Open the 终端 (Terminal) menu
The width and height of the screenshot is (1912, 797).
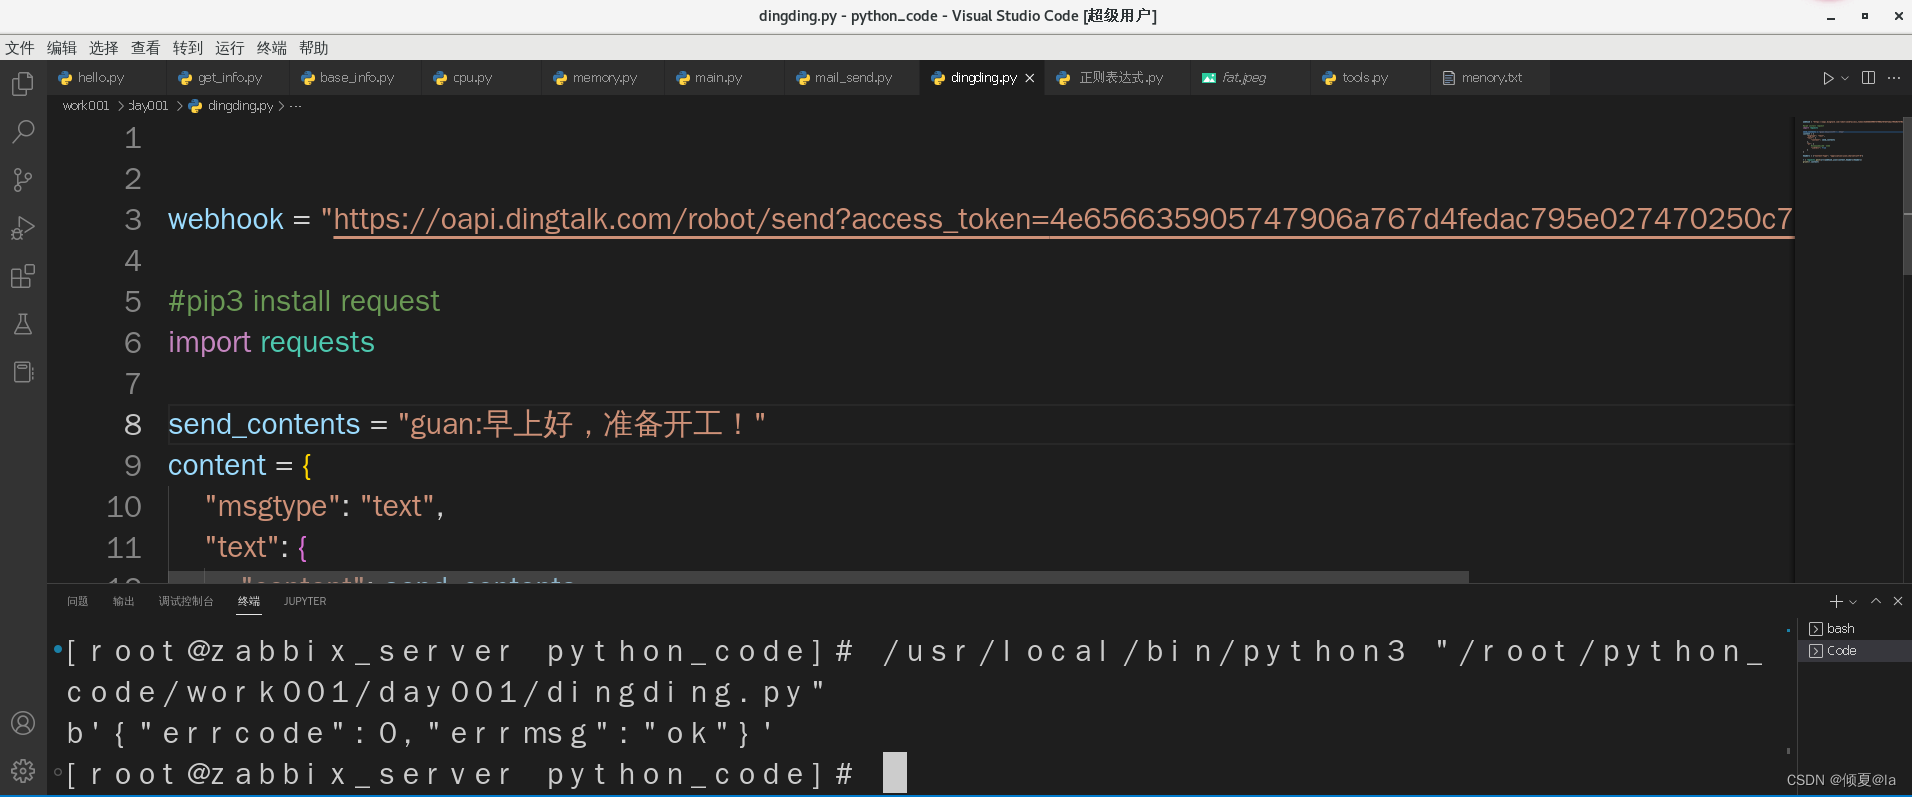pyautogui.click(x=272, y=48)
